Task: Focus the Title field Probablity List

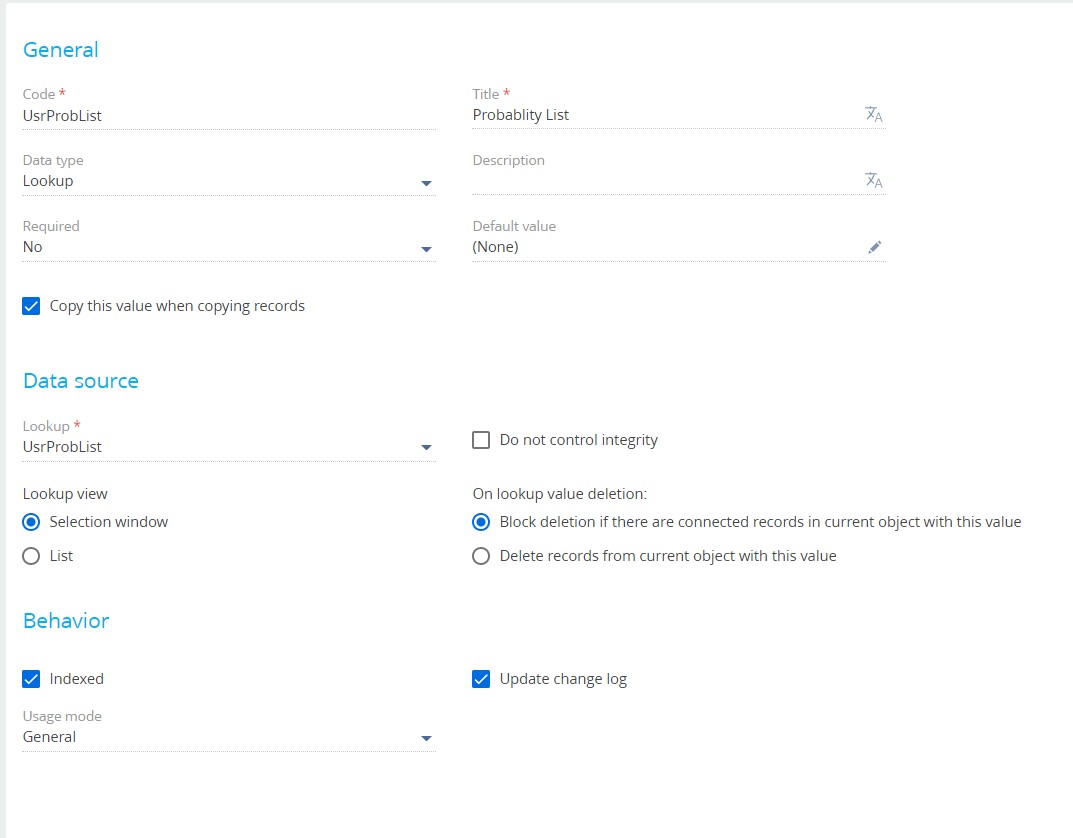Action: click(x=665, y=115)
